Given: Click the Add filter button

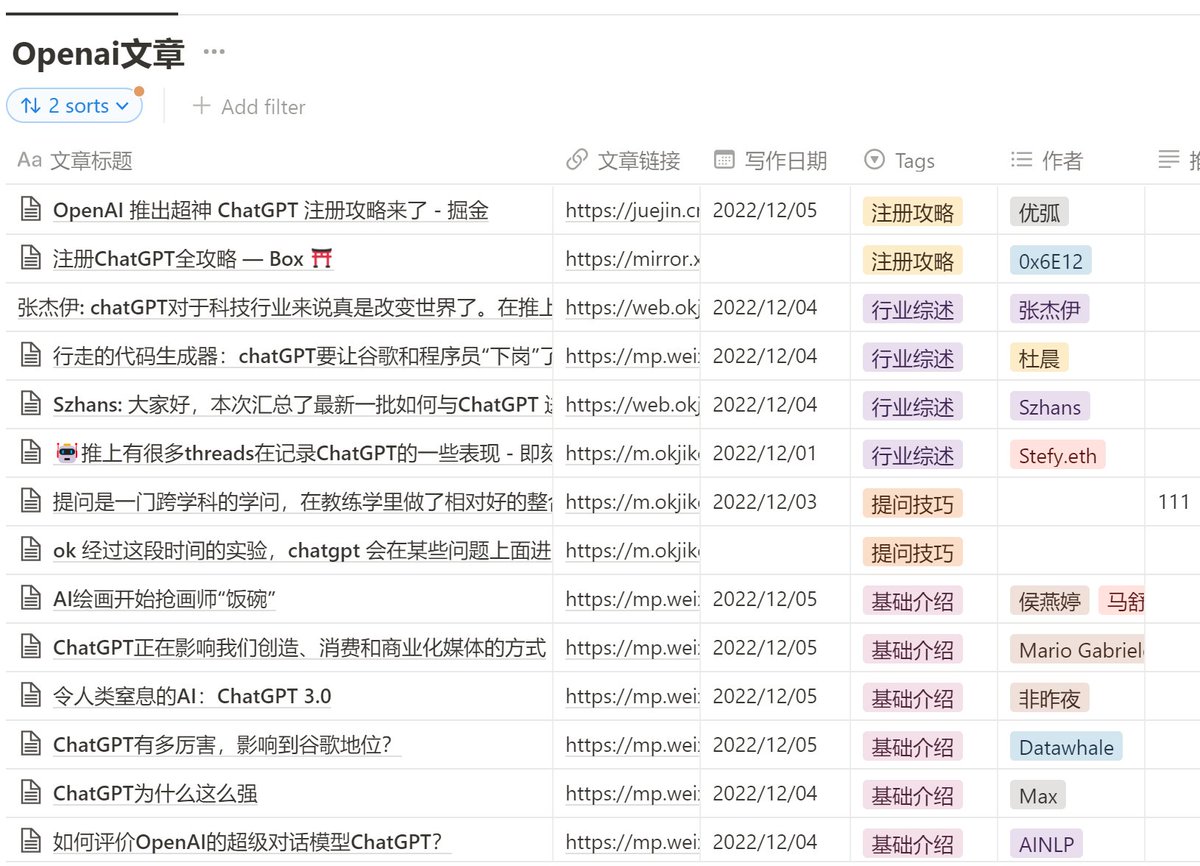Looking at the screenshot, I should [248, 106].
